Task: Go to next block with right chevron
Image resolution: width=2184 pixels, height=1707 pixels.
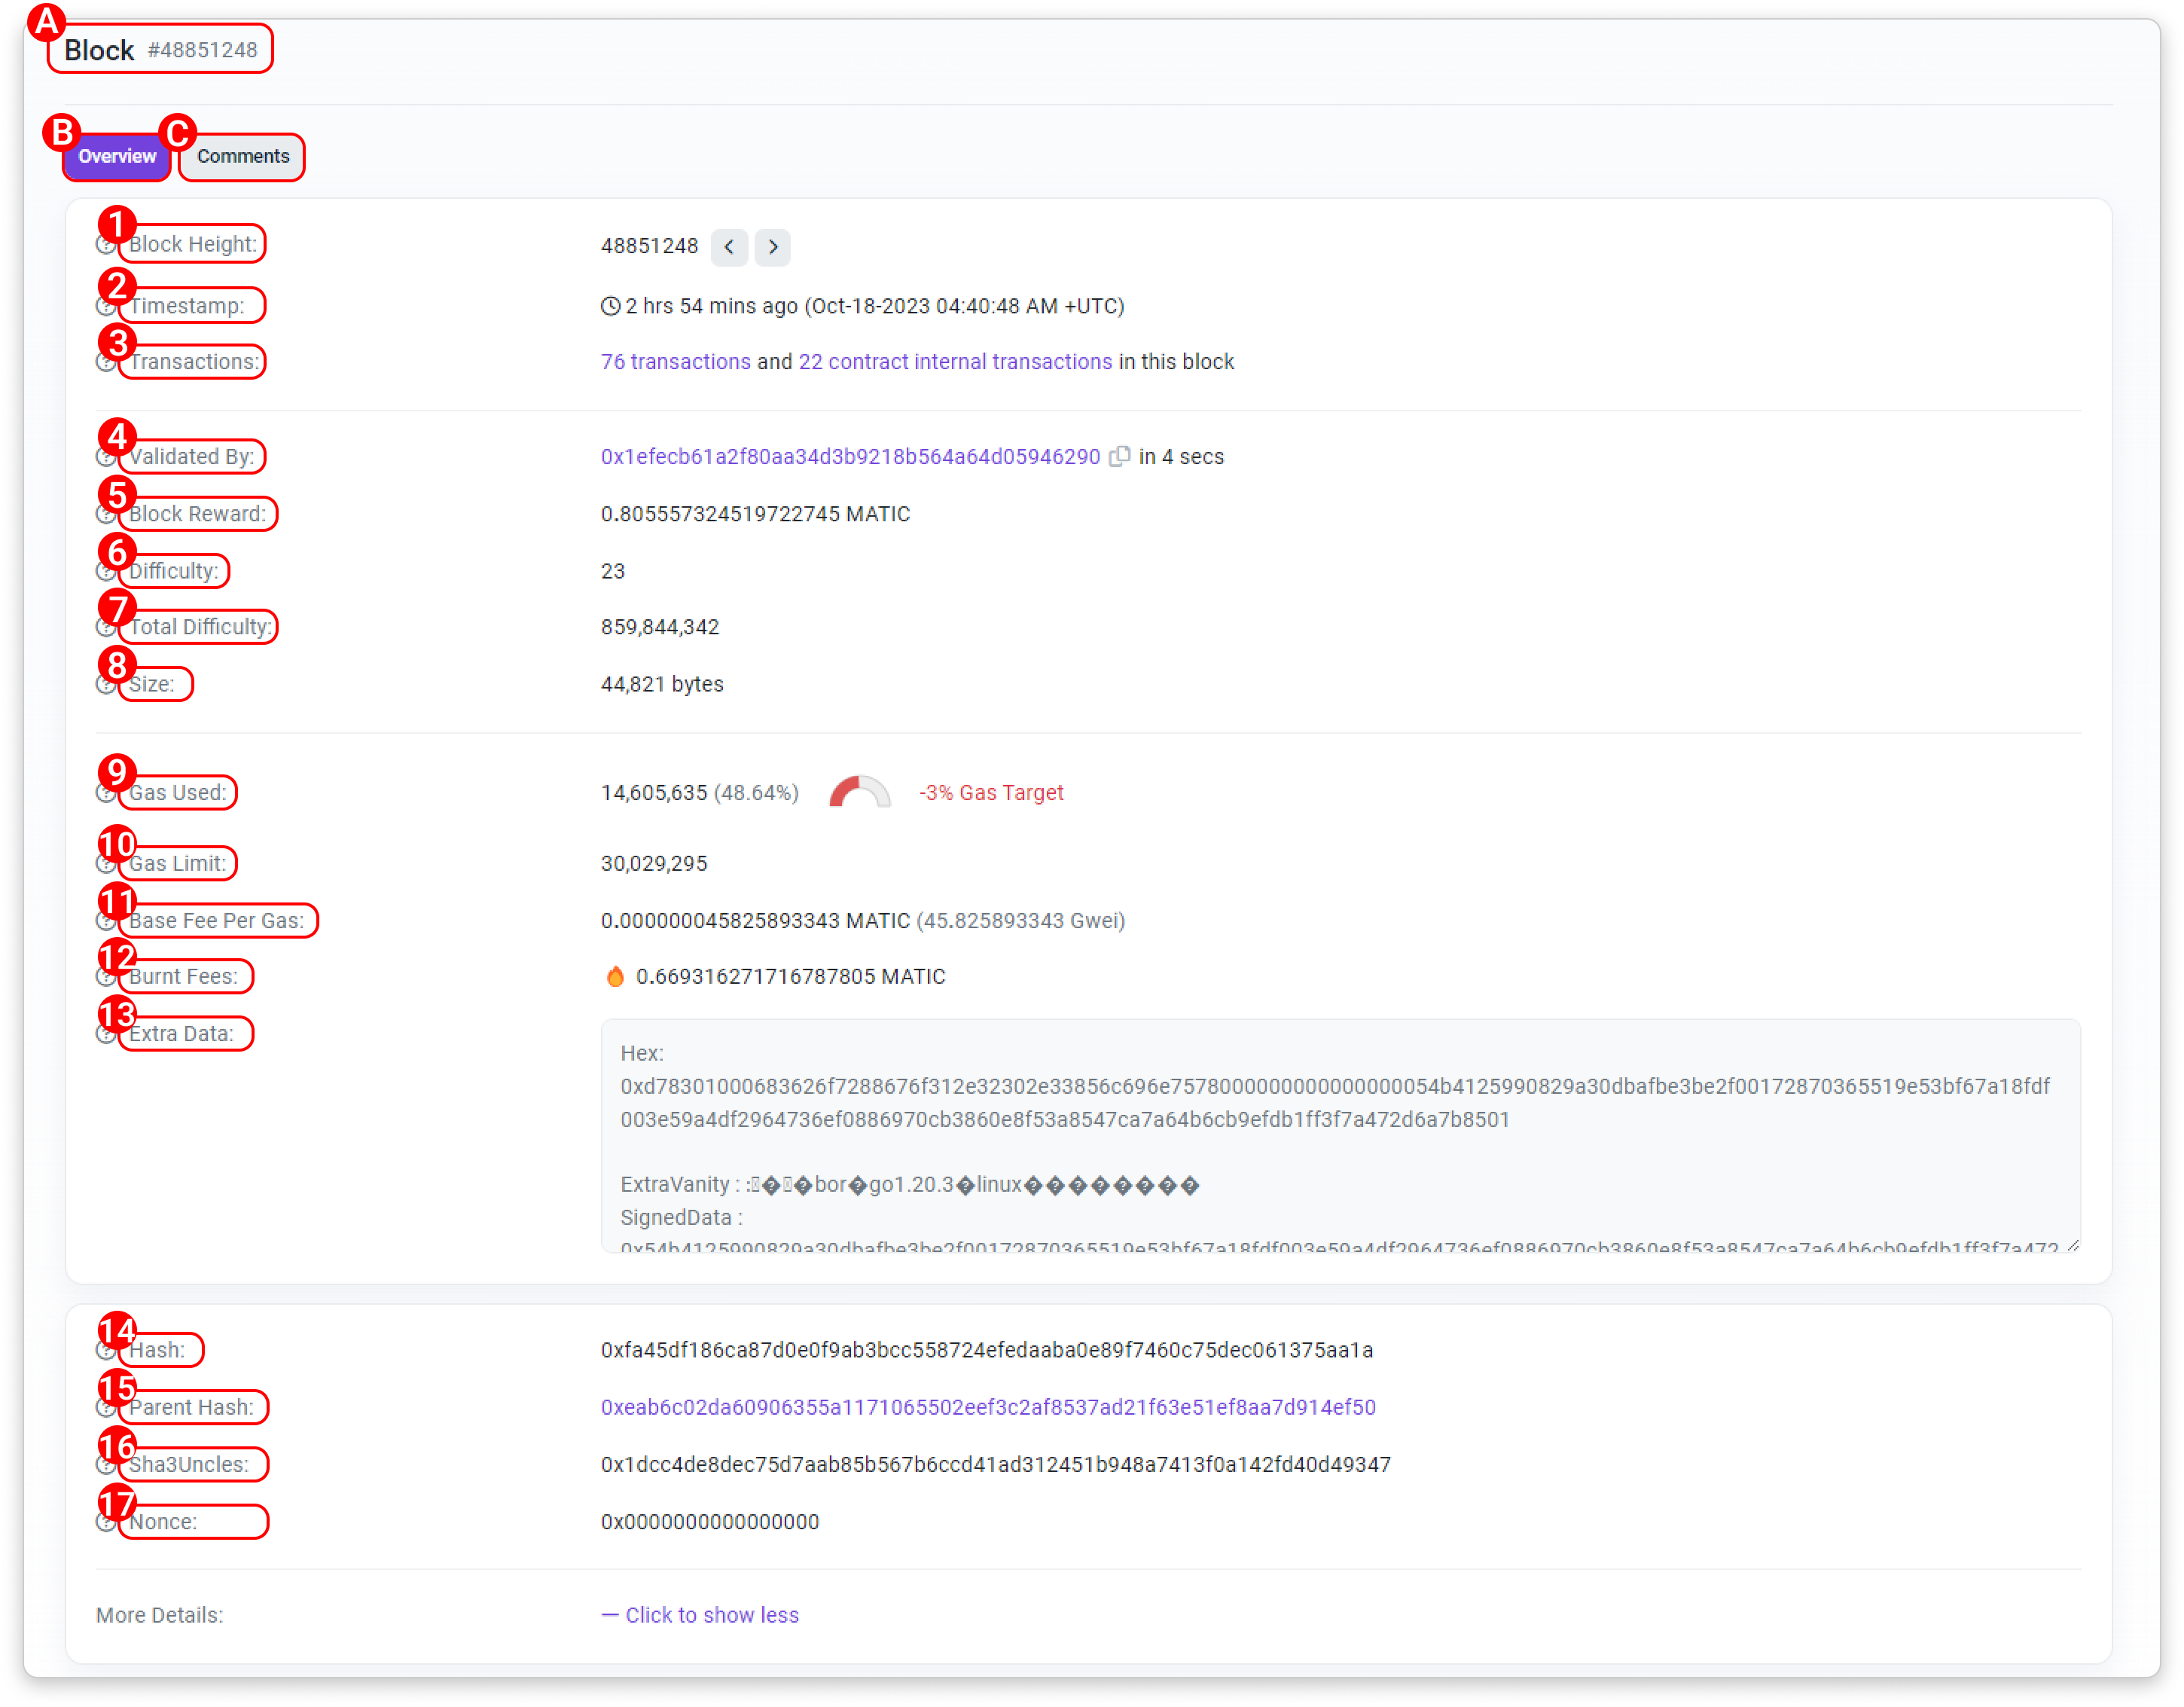Action: click(772, 247)
